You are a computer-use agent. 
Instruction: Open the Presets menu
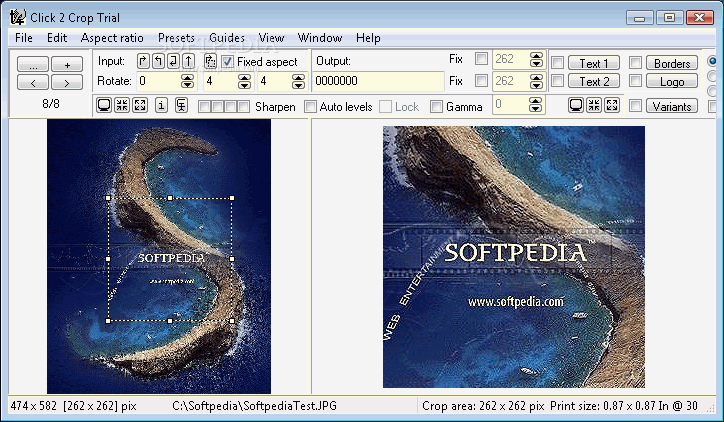(176, 38)
